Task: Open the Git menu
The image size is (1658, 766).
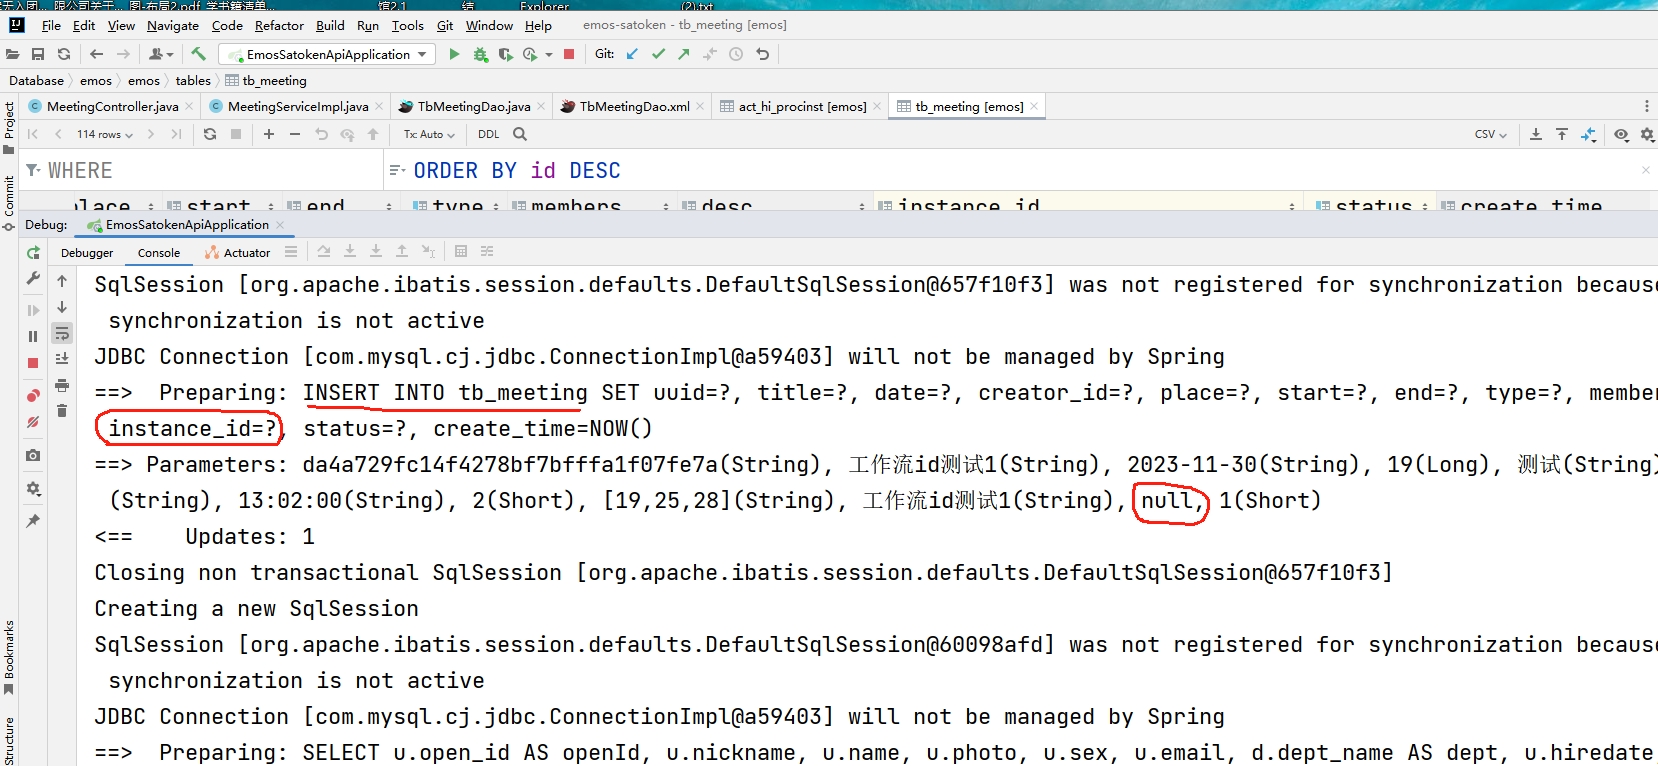Action: point(445,25)
